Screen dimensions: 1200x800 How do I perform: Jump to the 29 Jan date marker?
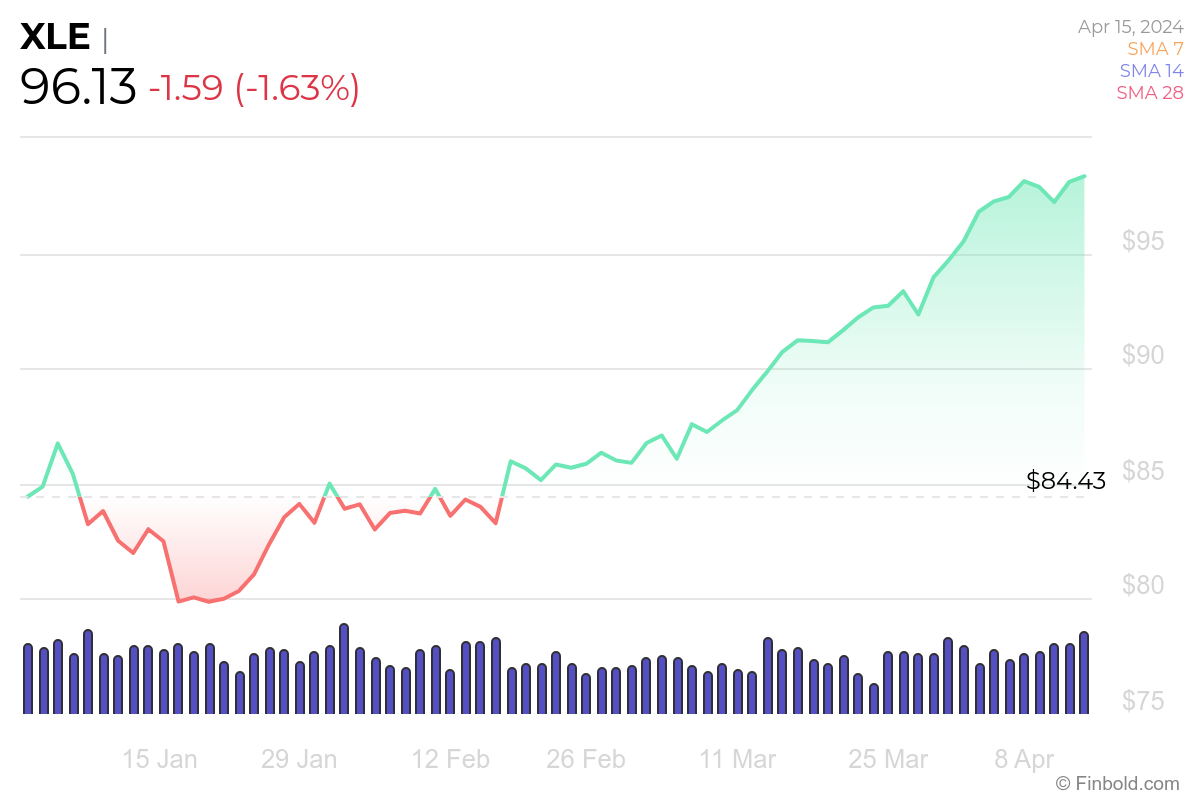[299, 759]
